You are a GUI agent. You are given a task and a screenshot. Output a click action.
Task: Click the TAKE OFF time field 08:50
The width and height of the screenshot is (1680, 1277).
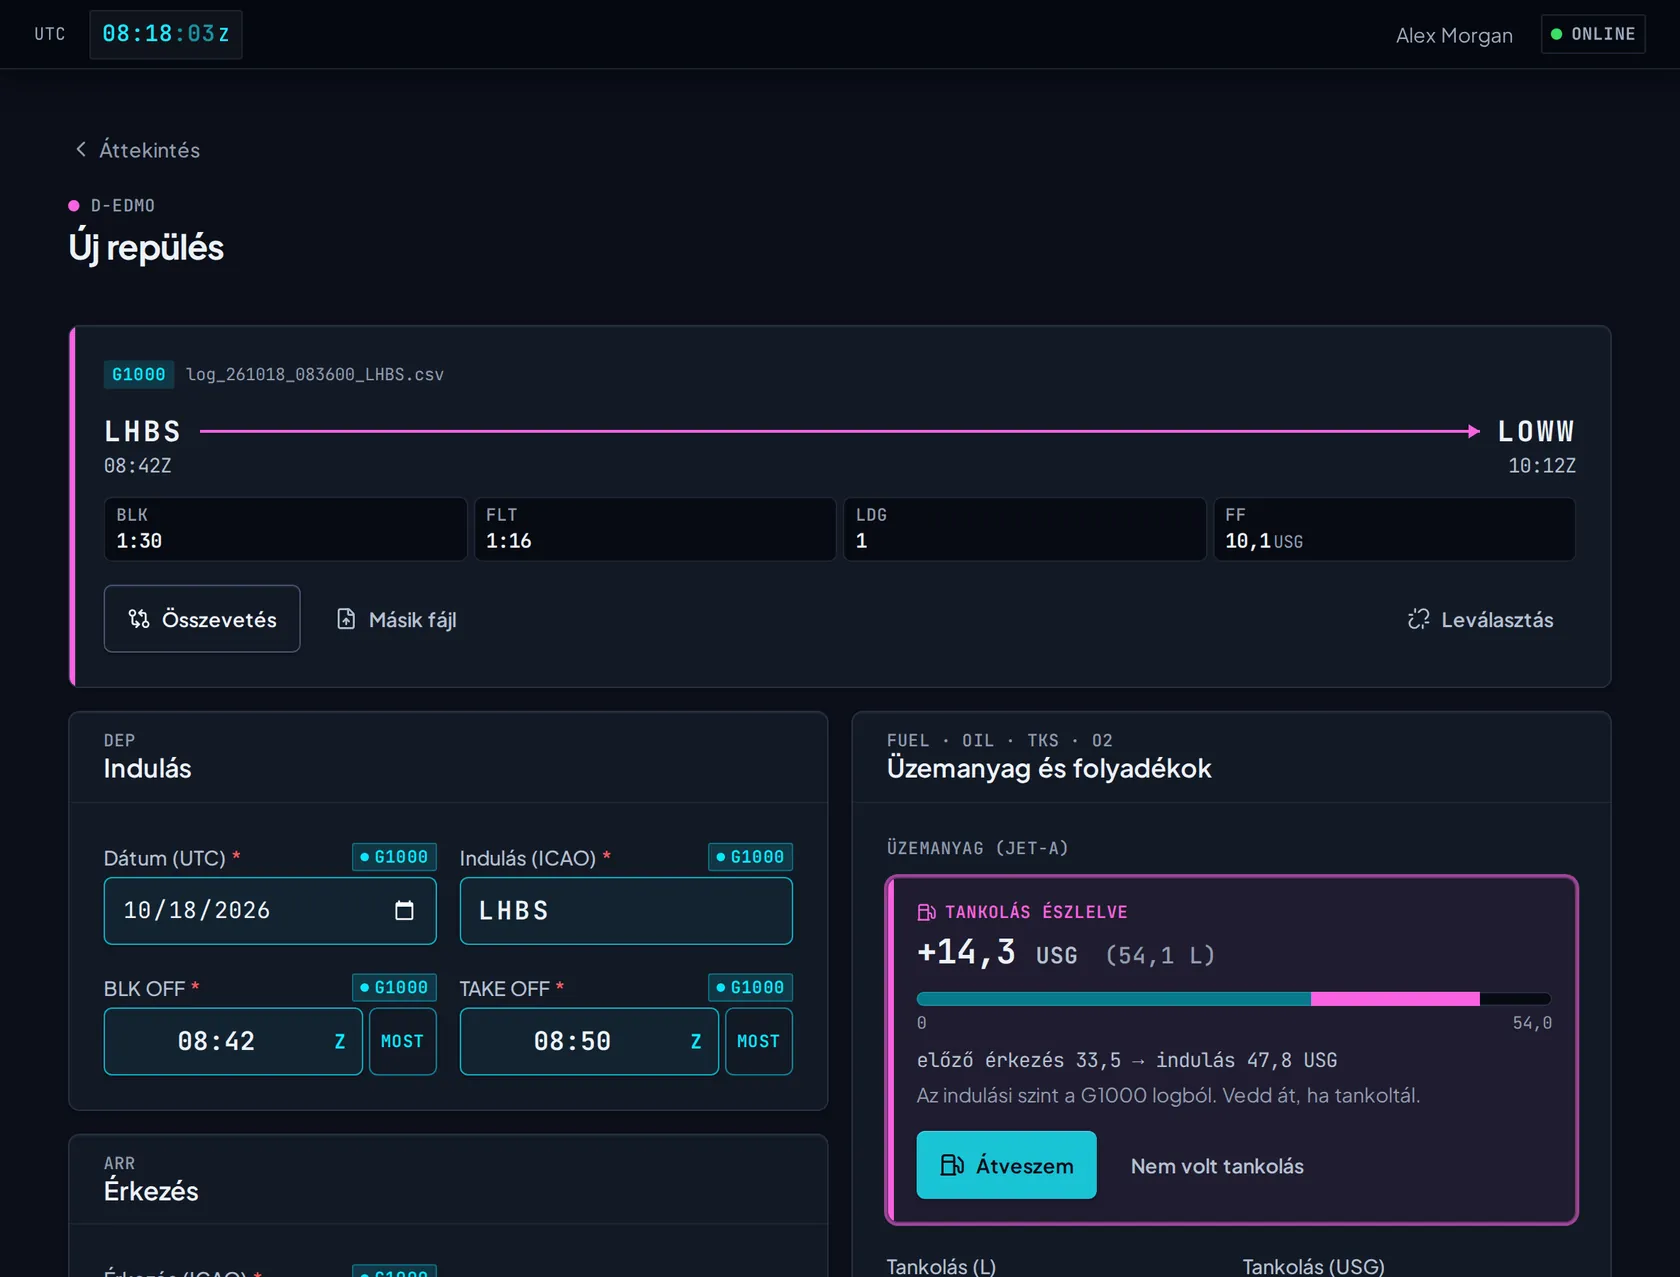pos(589,1041)
